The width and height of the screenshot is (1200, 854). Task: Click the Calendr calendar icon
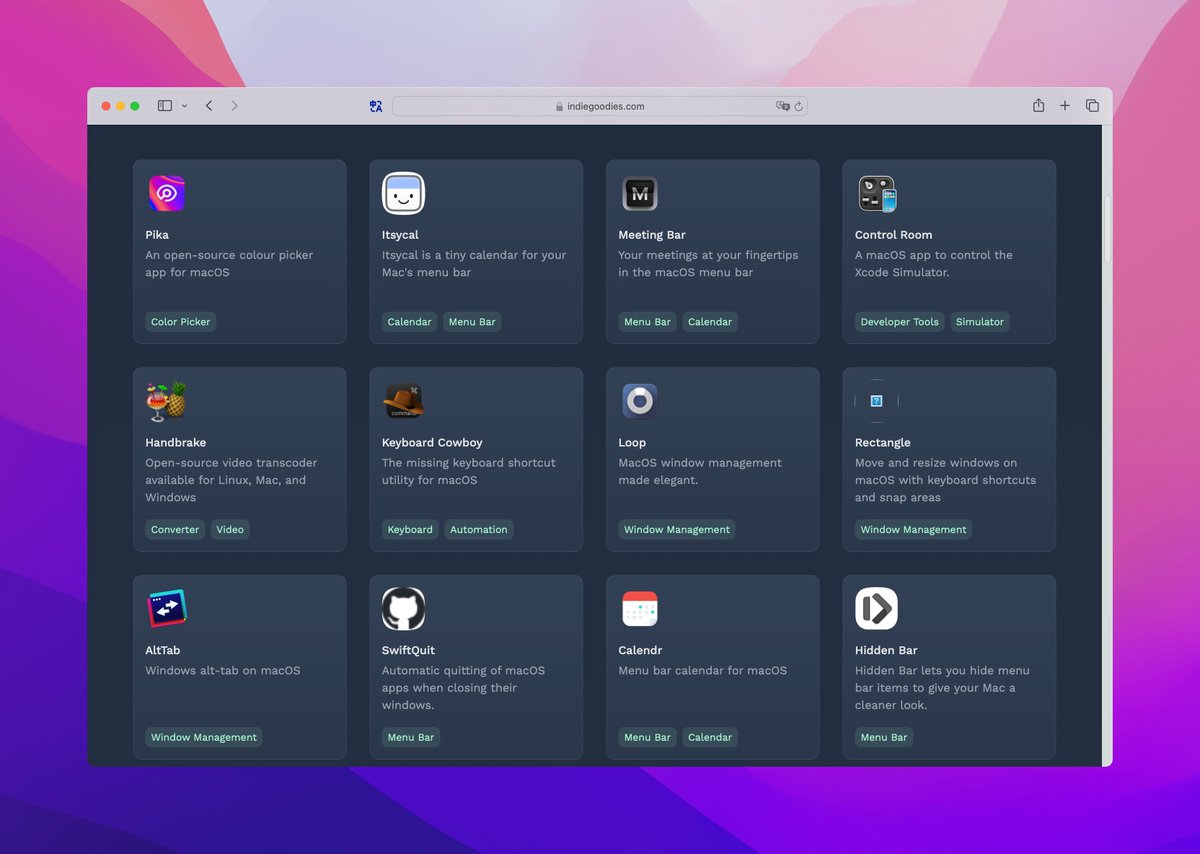(x=640, y=609)
